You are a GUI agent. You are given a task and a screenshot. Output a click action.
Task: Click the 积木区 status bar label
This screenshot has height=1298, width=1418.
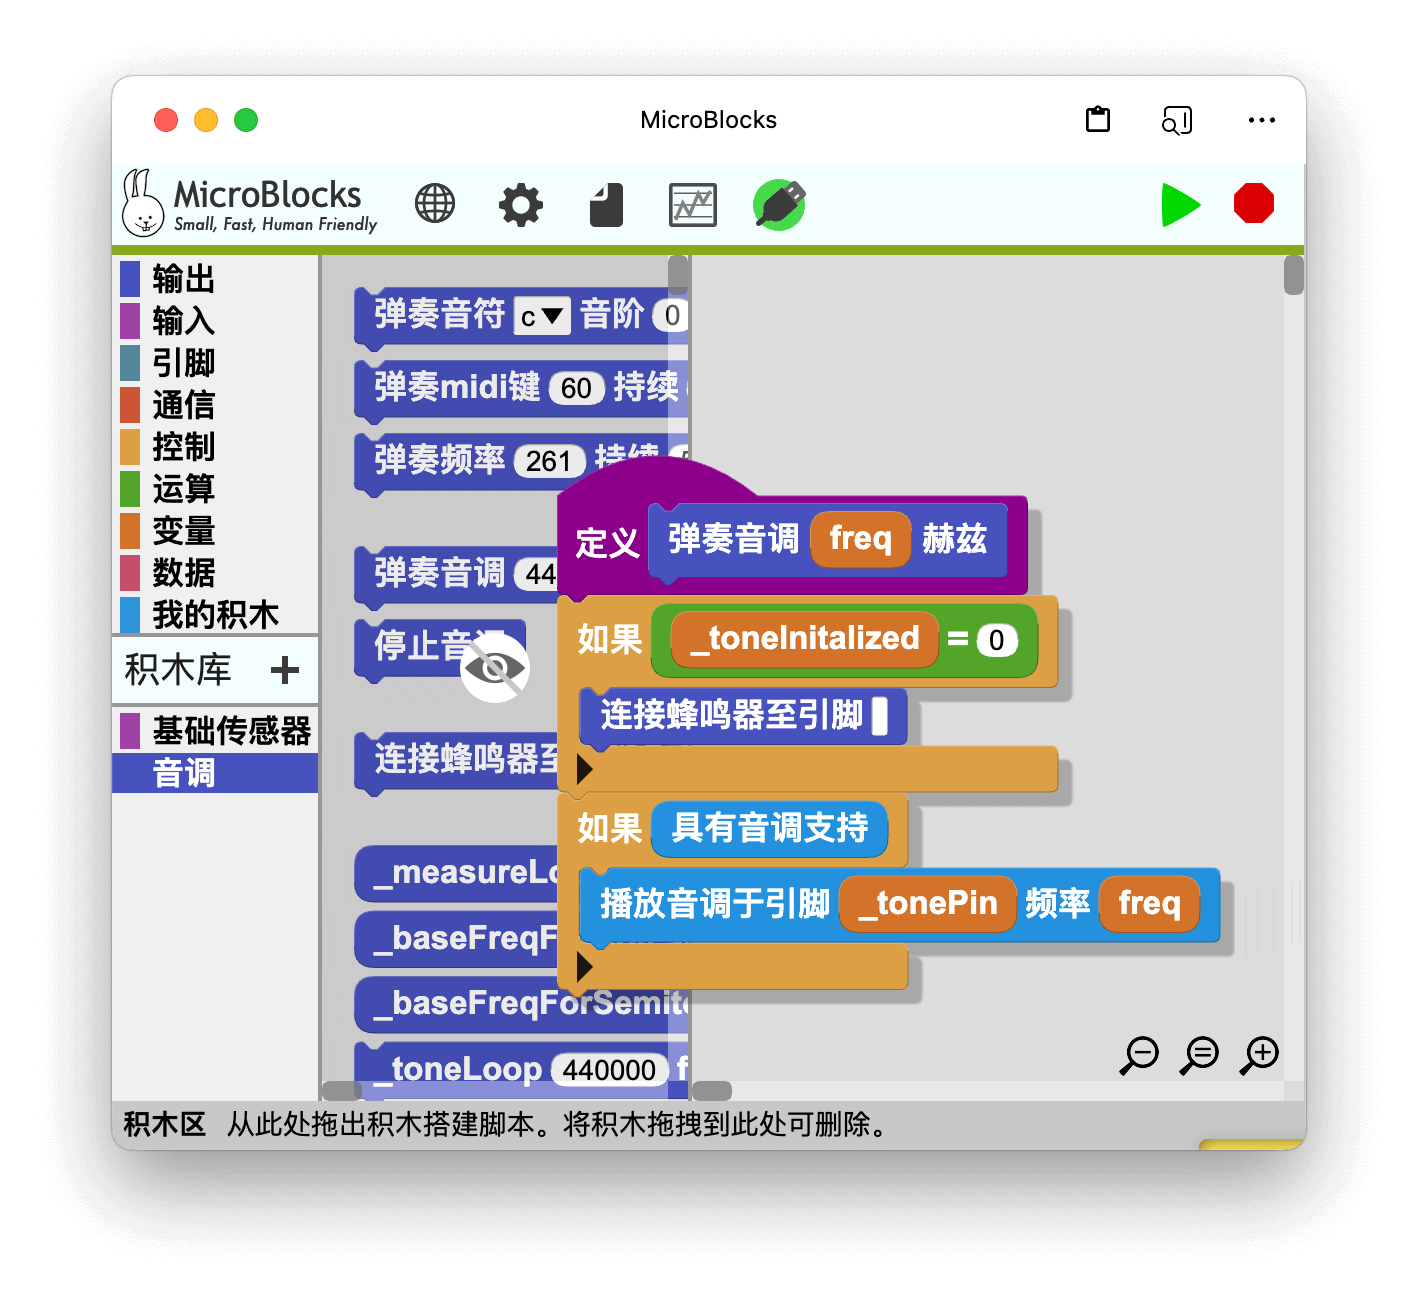click(165, 1124)
